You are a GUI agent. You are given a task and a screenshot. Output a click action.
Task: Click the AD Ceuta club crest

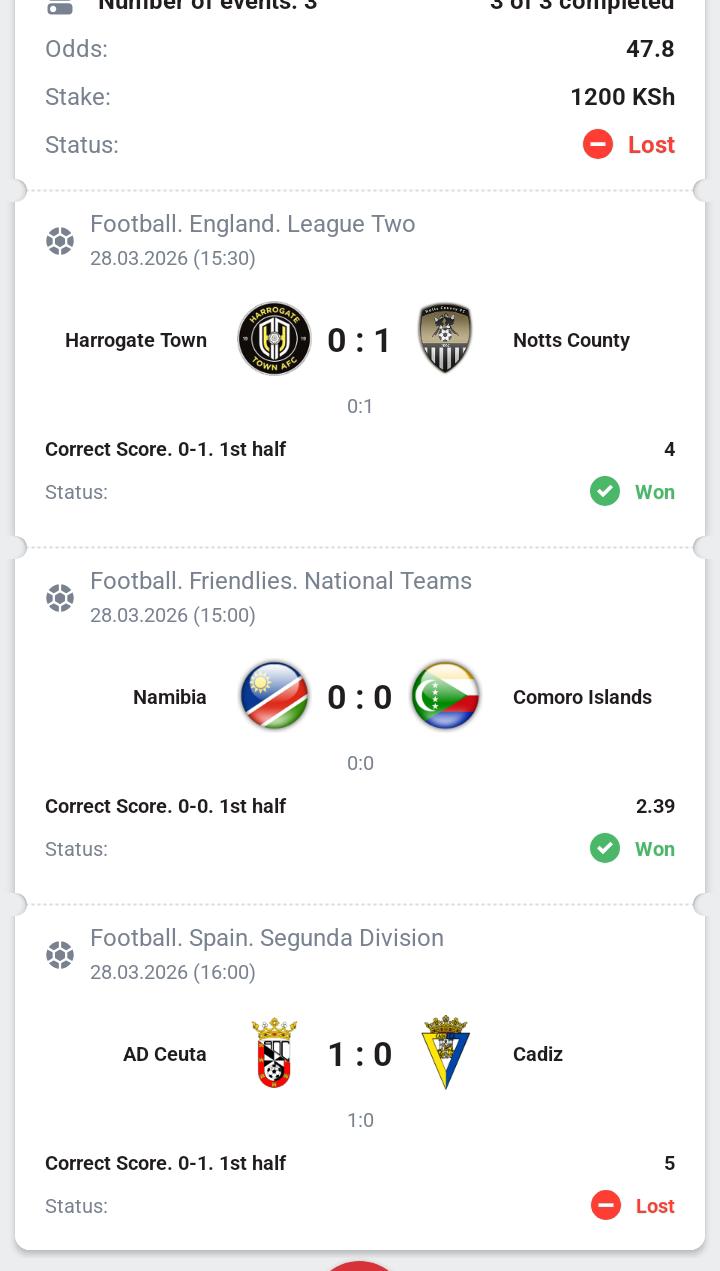pos(274,1053)
